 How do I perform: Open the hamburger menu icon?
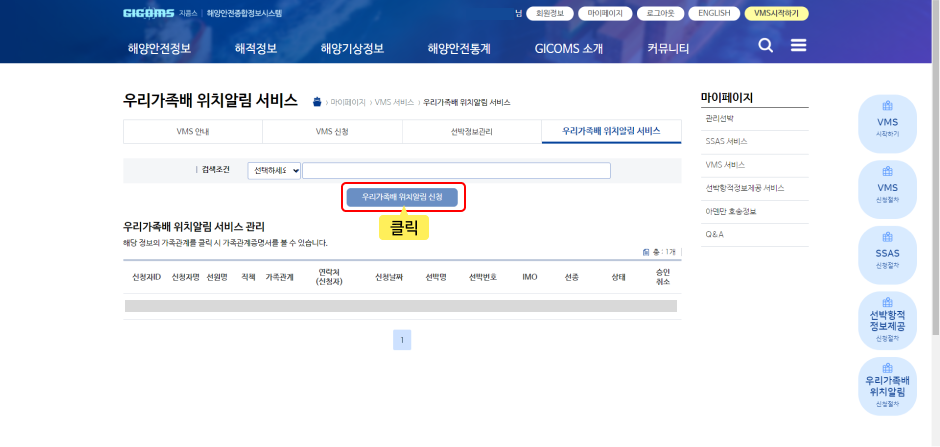click(798, 46)
